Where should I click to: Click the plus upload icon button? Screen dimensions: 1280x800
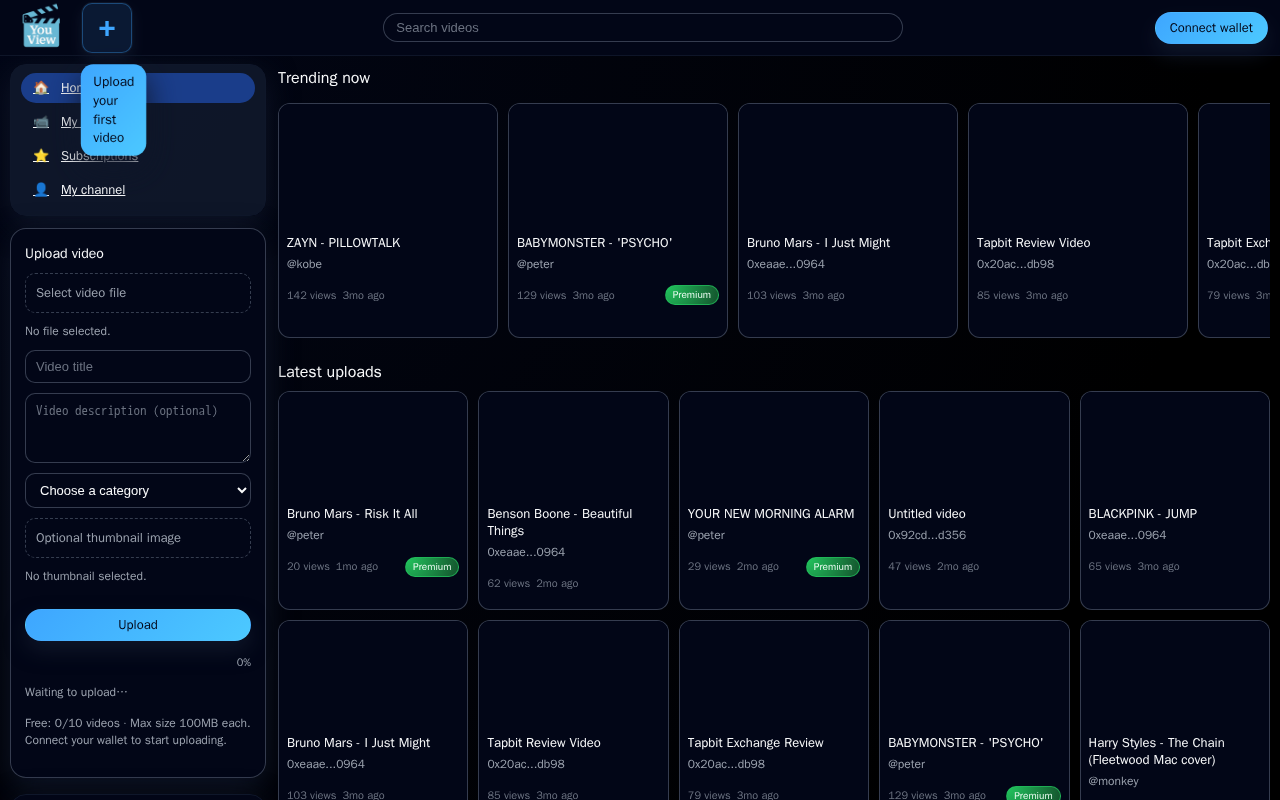pos(107,28)
